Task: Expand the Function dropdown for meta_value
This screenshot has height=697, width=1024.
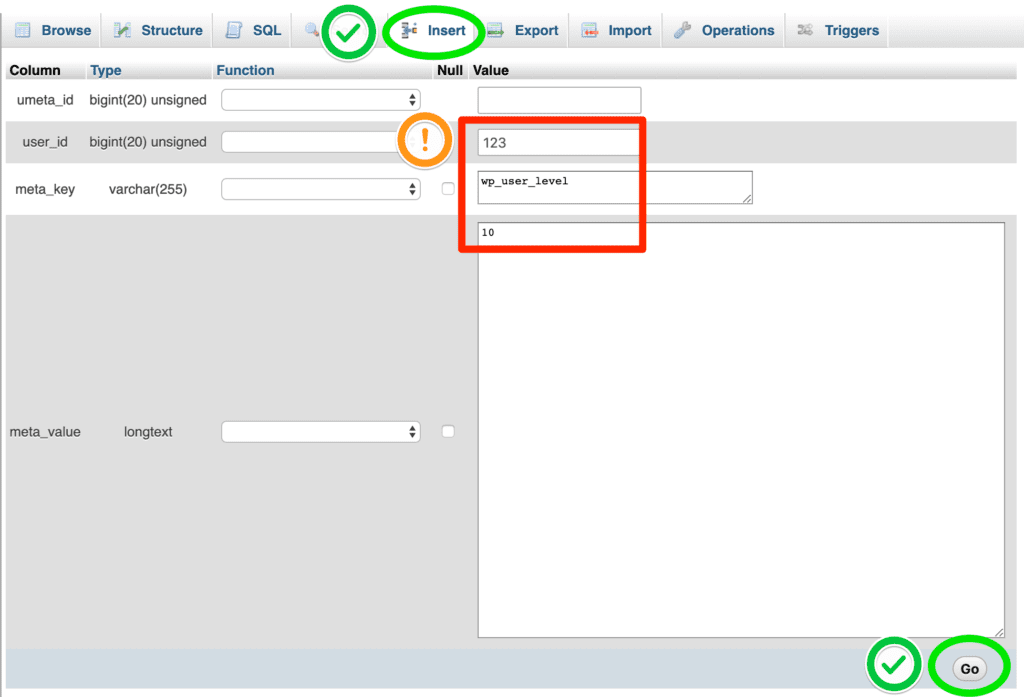Action: pyautogui.click(x=320, y=432)
